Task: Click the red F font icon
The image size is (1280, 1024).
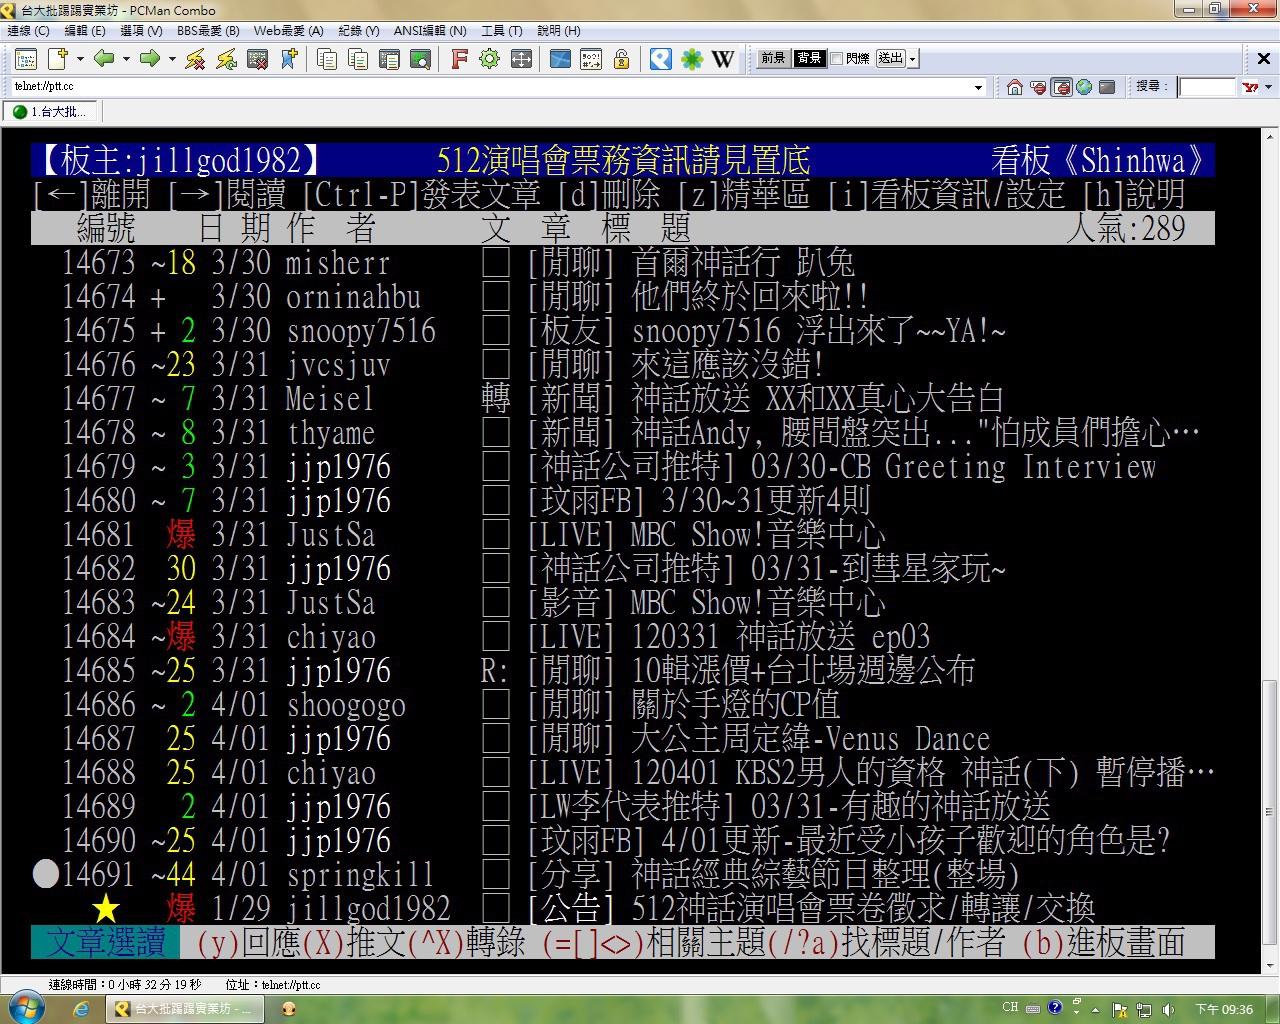Action: click(459, 59)
